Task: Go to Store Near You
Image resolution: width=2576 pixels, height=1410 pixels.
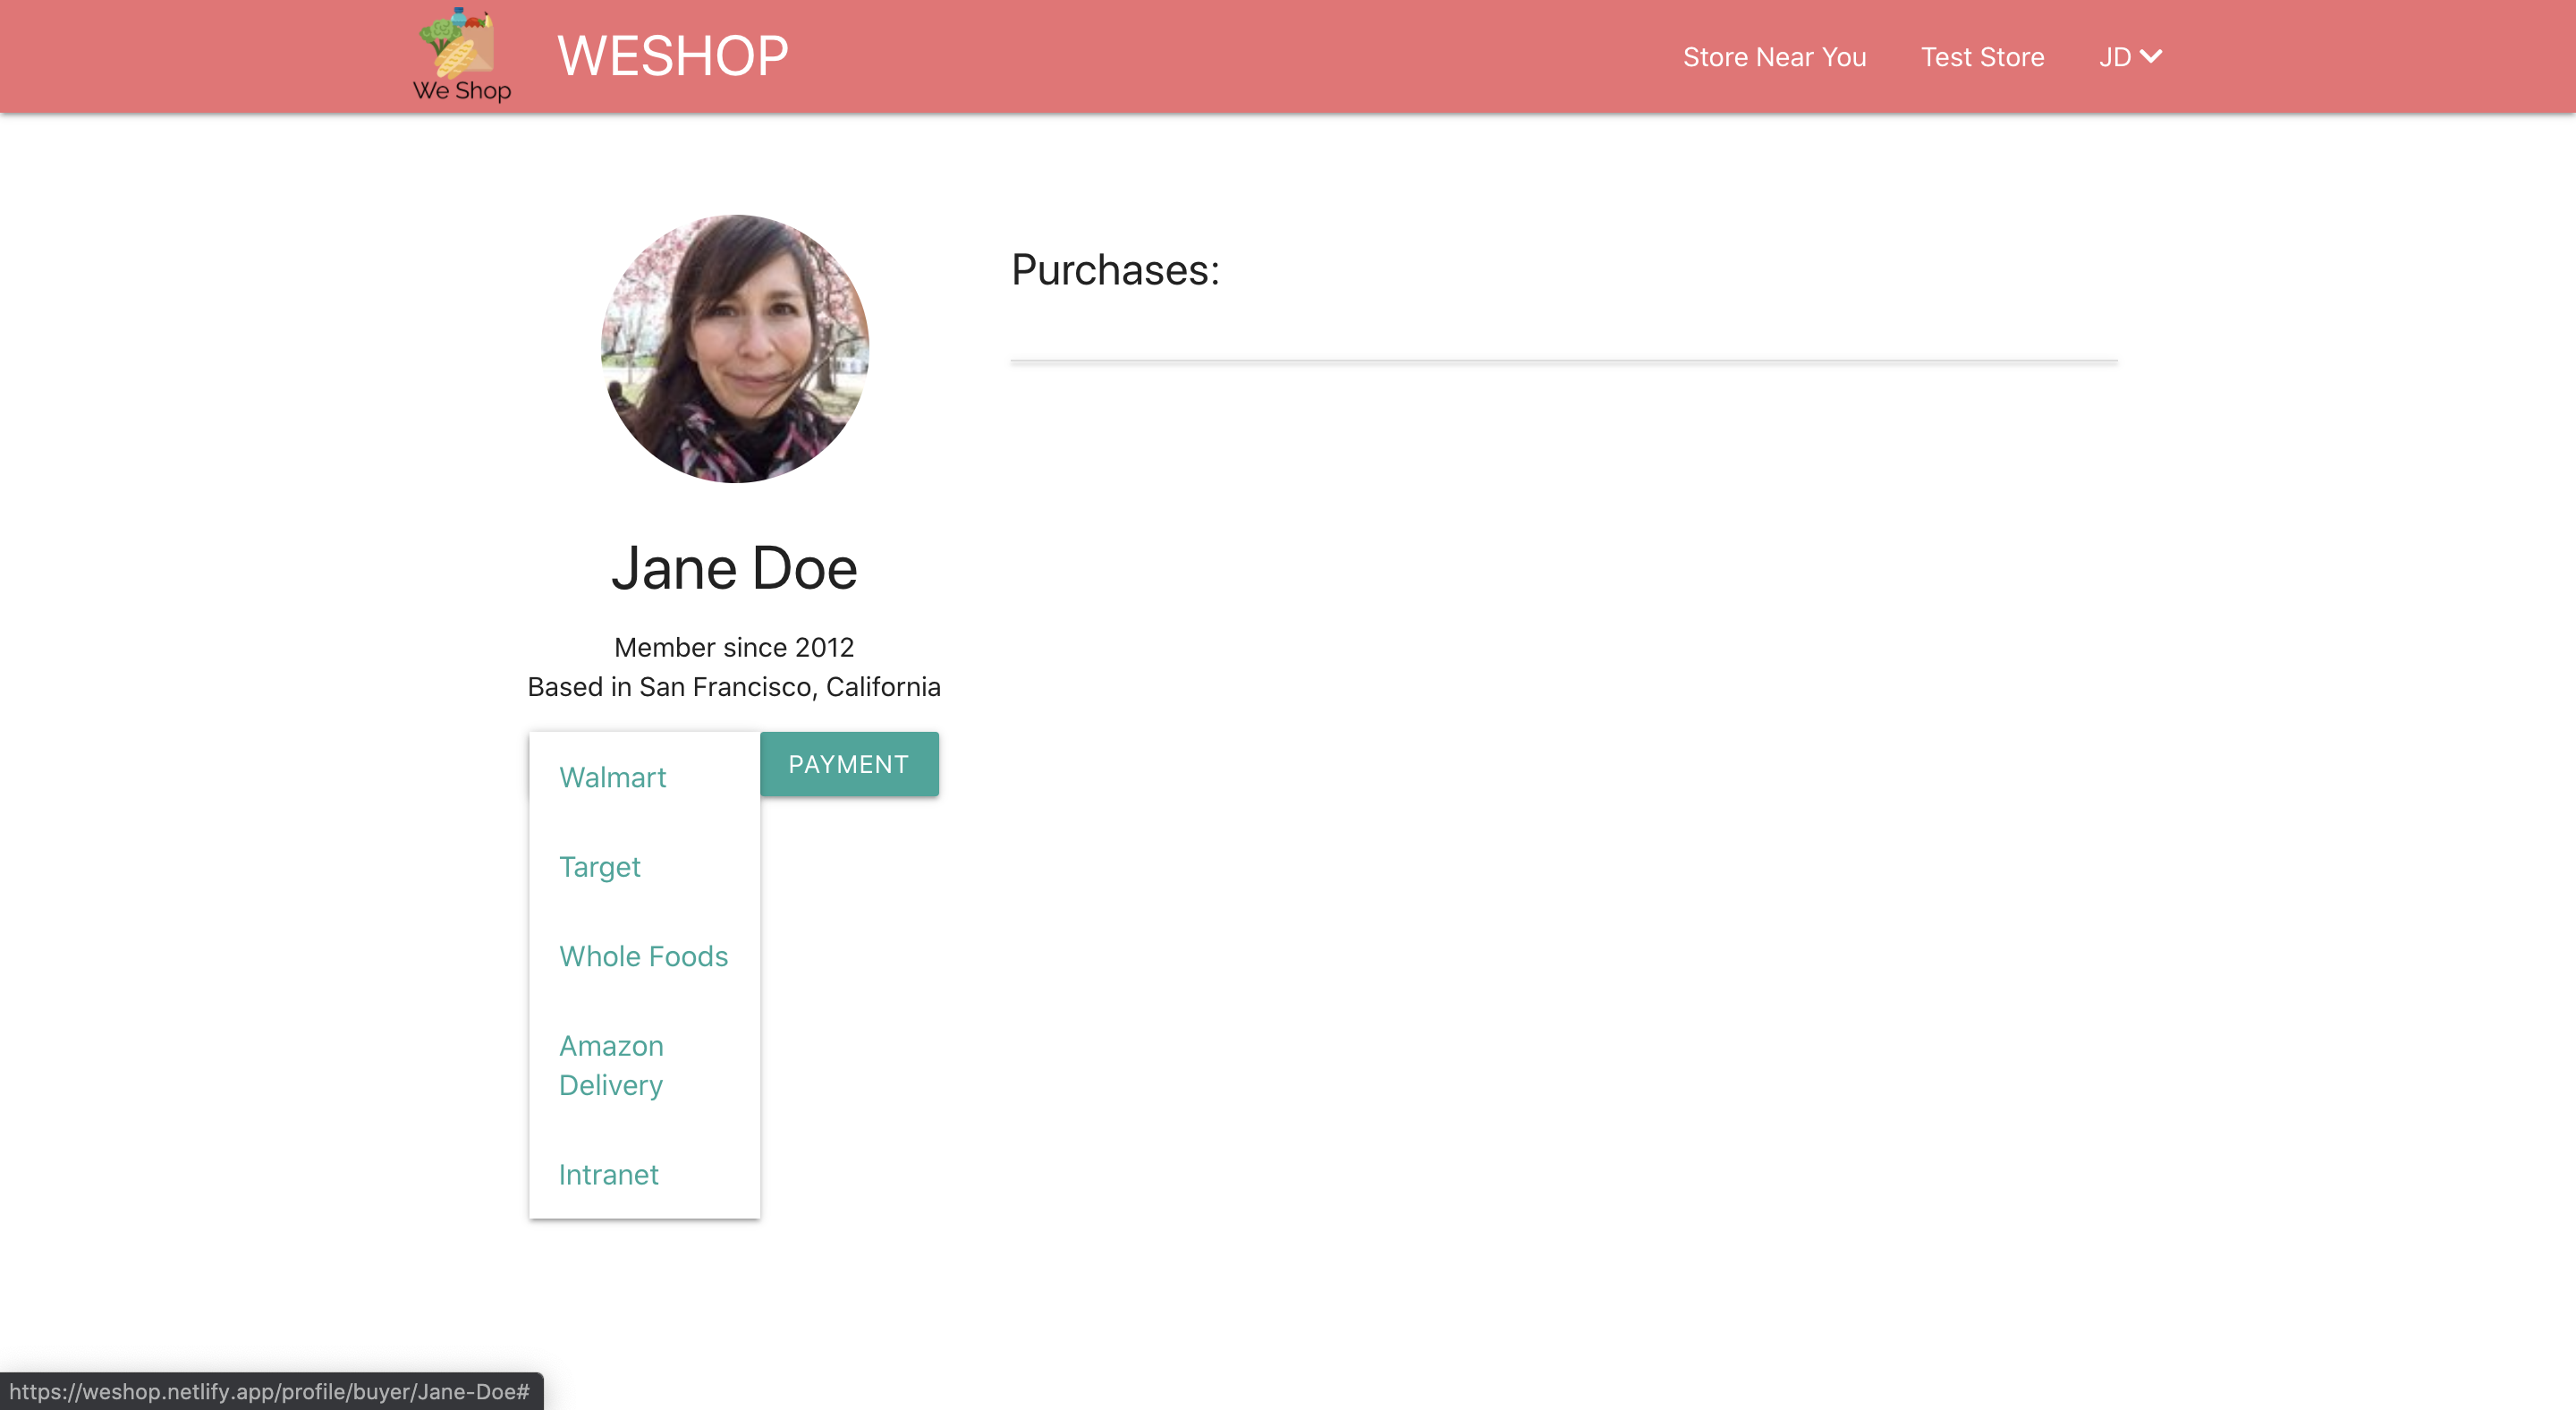Action: click(1774, 57)
